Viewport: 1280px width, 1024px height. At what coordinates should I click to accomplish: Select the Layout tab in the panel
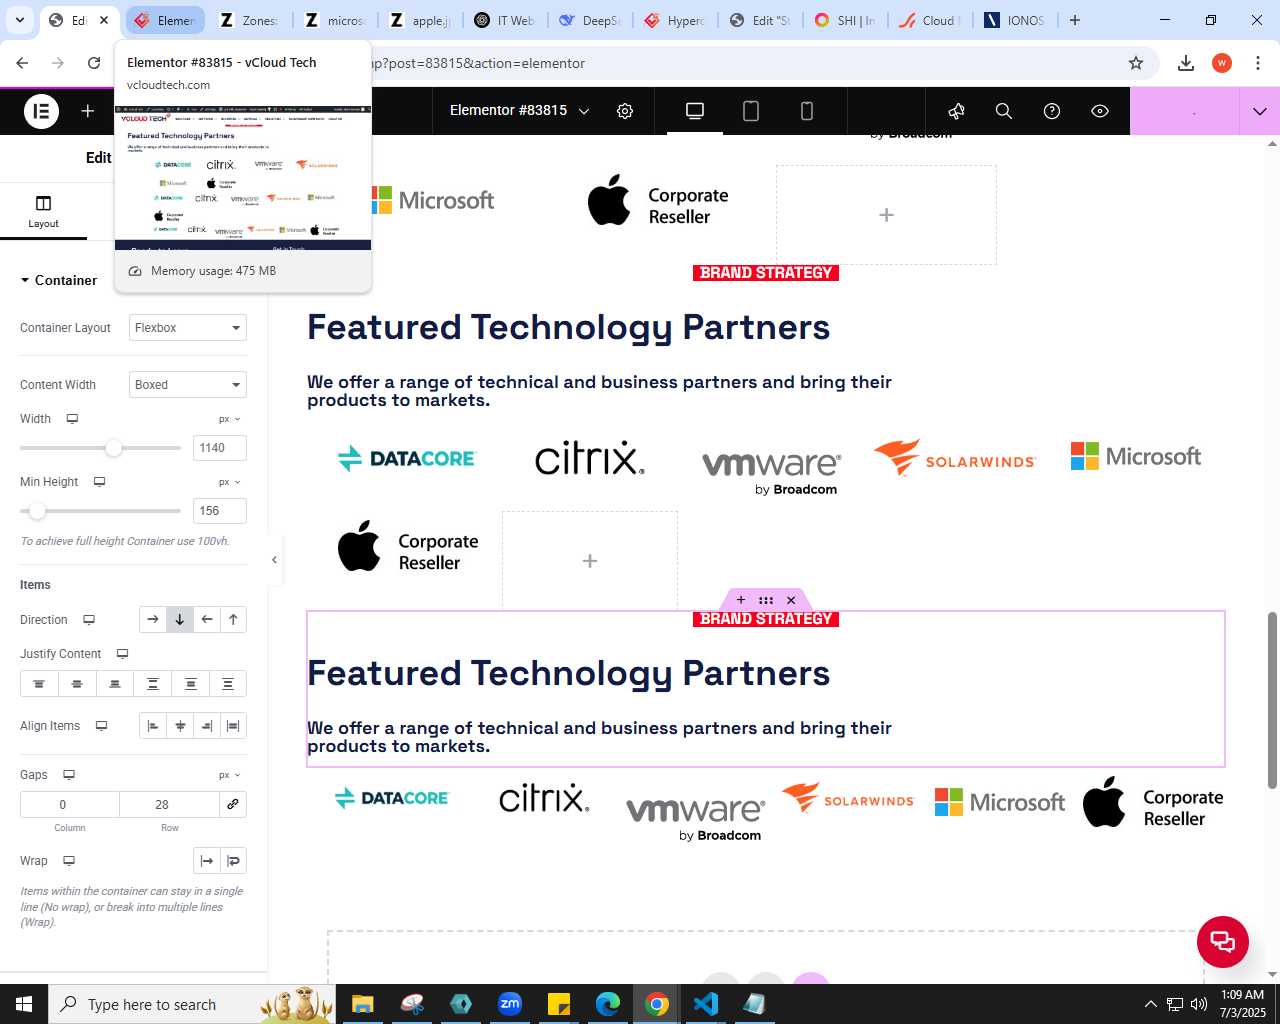coord(43,212)
